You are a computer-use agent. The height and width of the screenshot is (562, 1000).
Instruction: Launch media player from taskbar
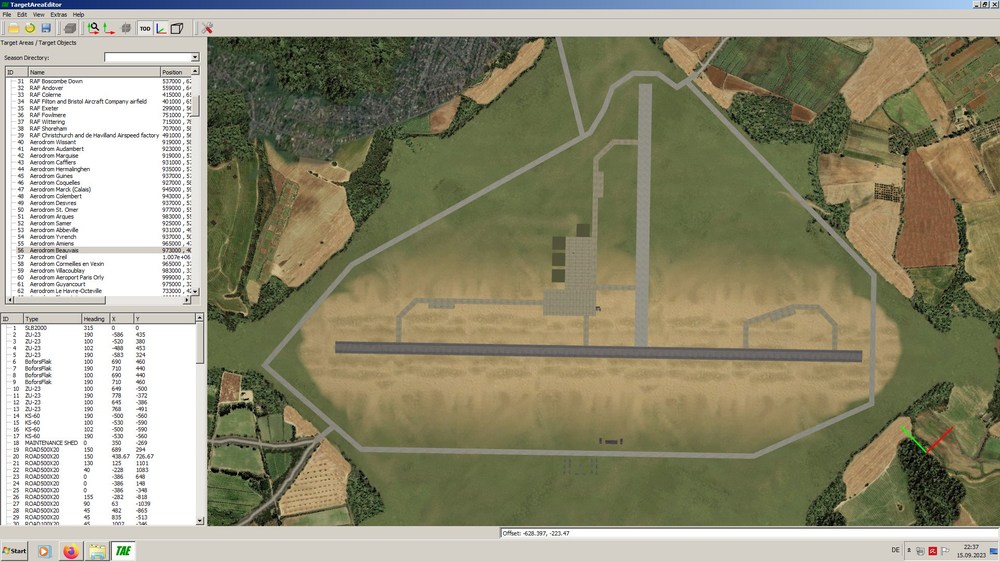pos(44,551)
